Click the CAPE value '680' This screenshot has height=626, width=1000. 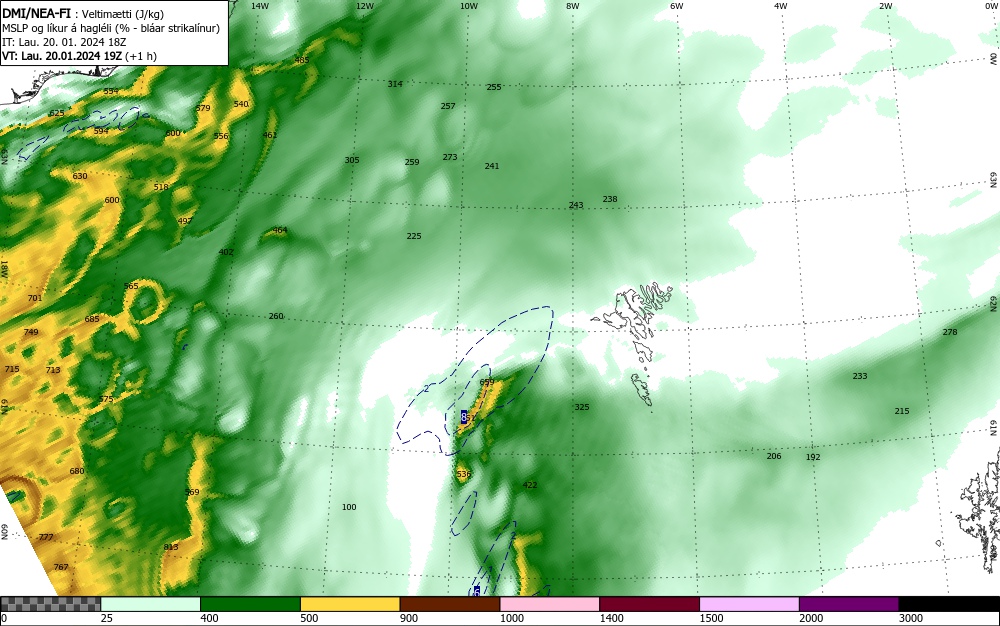[77, 471]
